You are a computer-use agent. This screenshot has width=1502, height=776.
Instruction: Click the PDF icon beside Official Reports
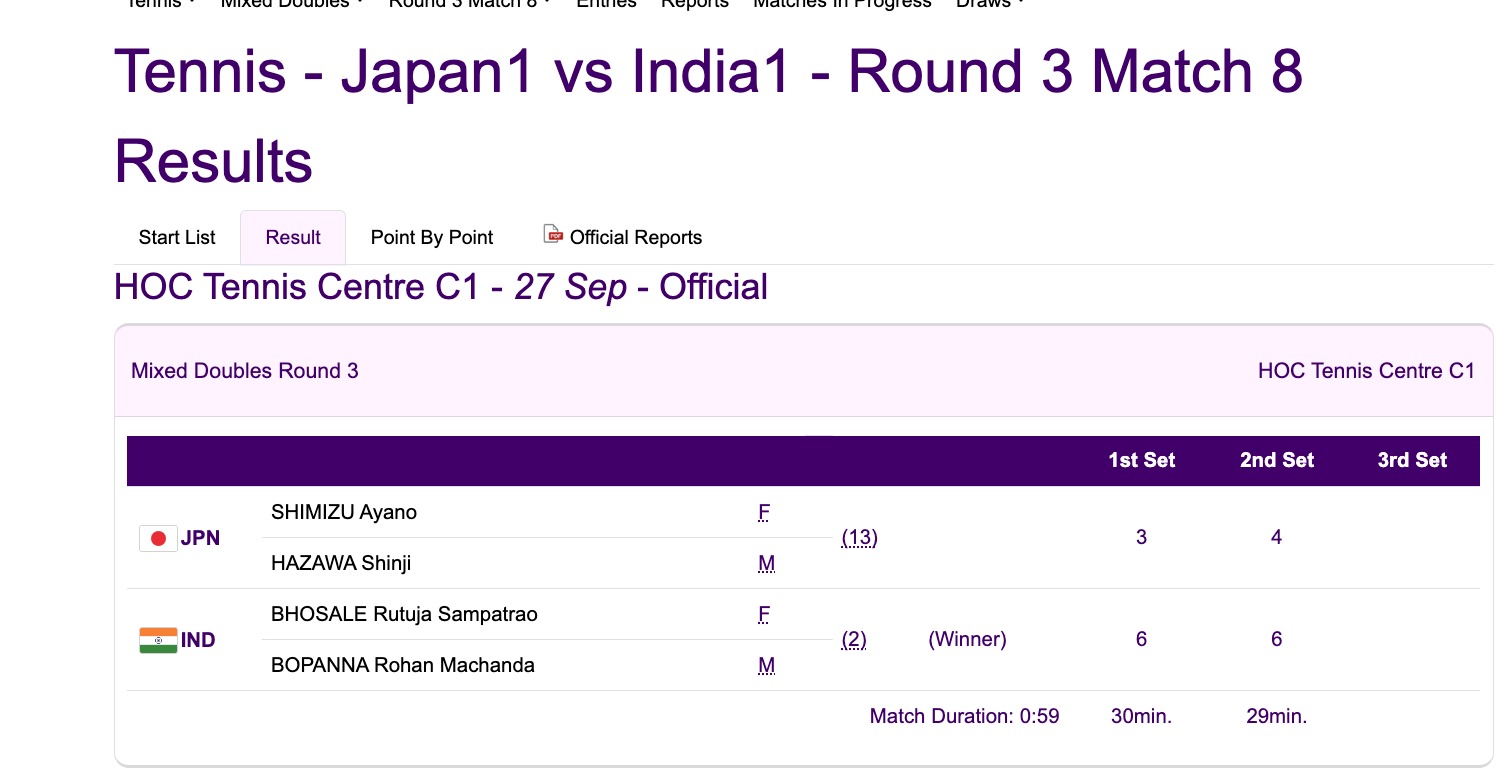(553, 234)
